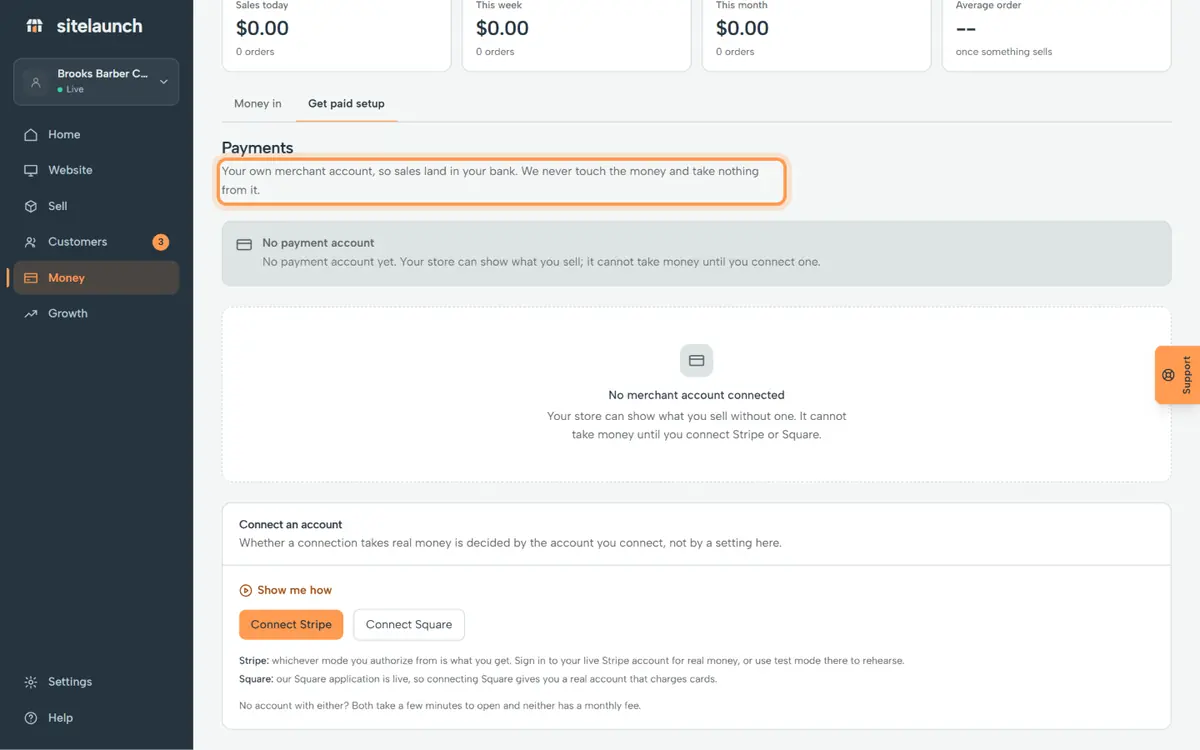The image size is (1200, 750).
Task: Open Settings in the sidebar
Action: click(96, 682)
